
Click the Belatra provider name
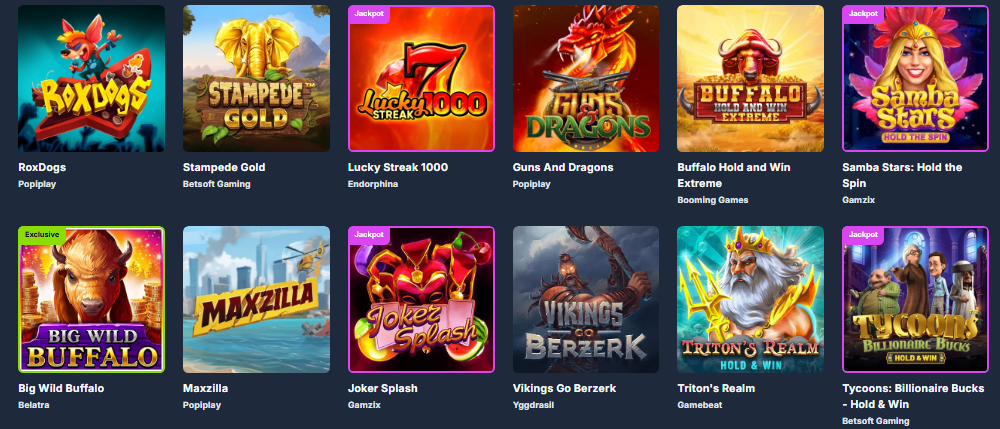point(34,405)
